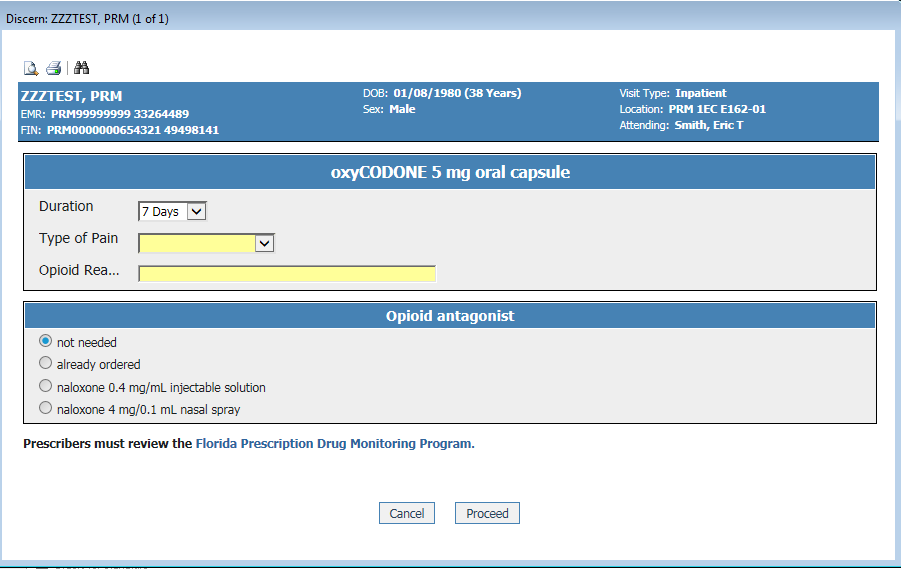
Task: Click the binoculars find icon
Action: (82, 68)
